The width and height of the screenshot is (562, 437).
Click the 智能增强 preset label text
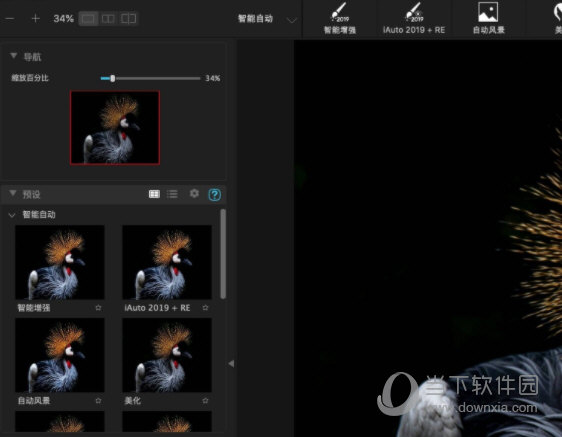point(34,308)
